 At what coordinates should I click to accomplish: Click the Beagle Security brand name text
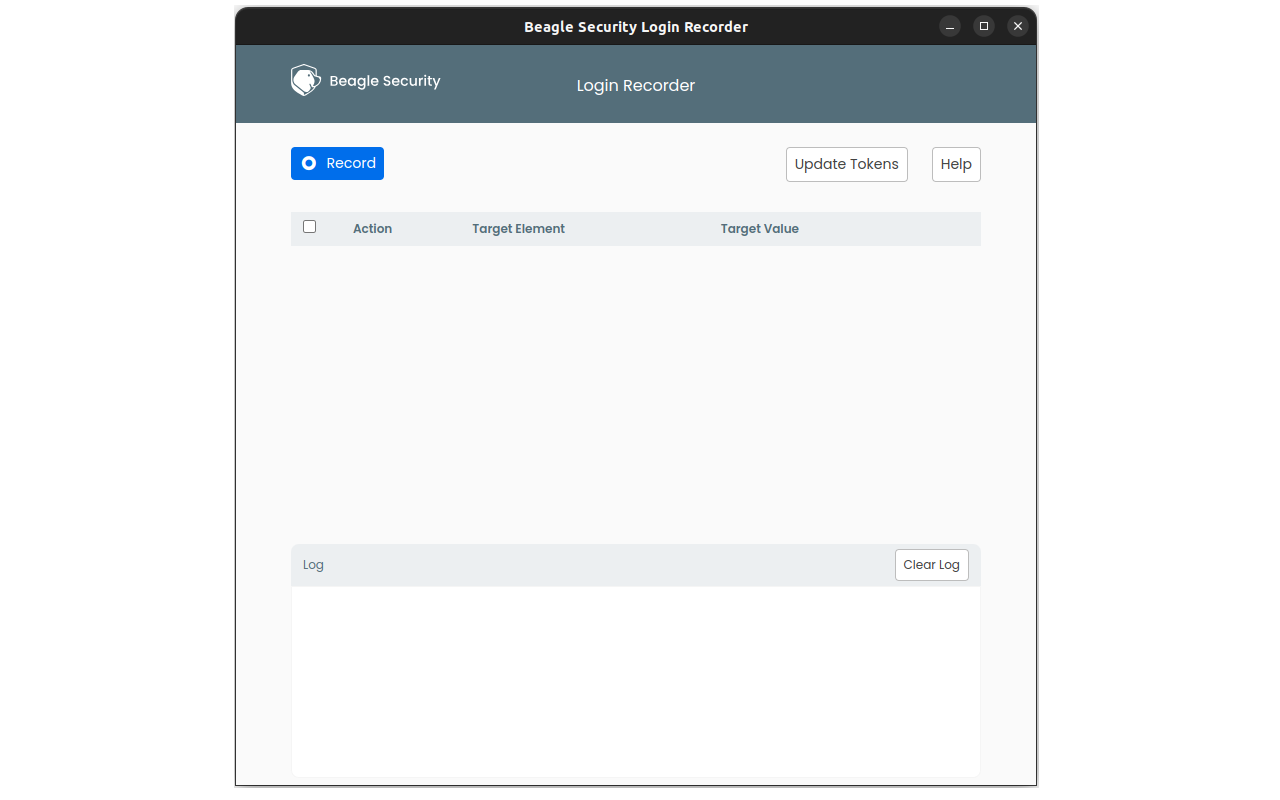[x=384, y=81]
